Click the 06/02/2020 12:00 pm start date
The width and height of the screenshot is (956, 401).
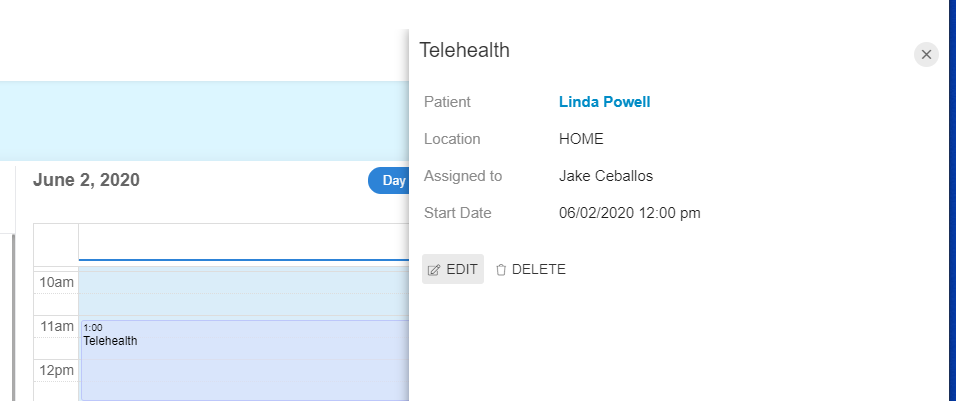[x=630, y=213]
